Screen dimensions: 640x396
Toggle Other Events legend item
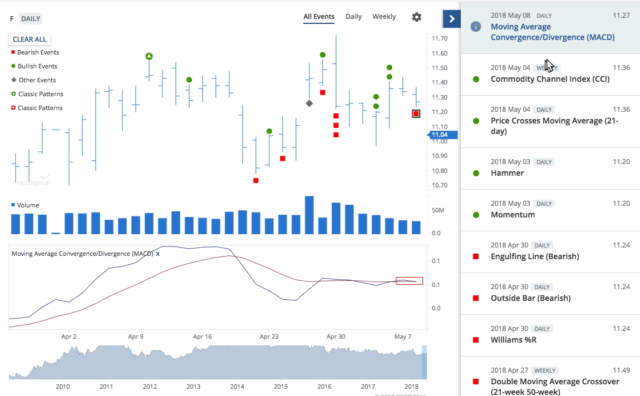click(33, 80)
